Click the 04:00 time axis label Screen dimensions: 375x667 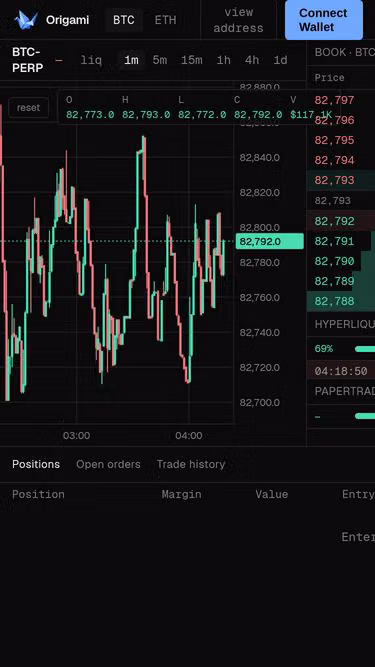(189, 436)
